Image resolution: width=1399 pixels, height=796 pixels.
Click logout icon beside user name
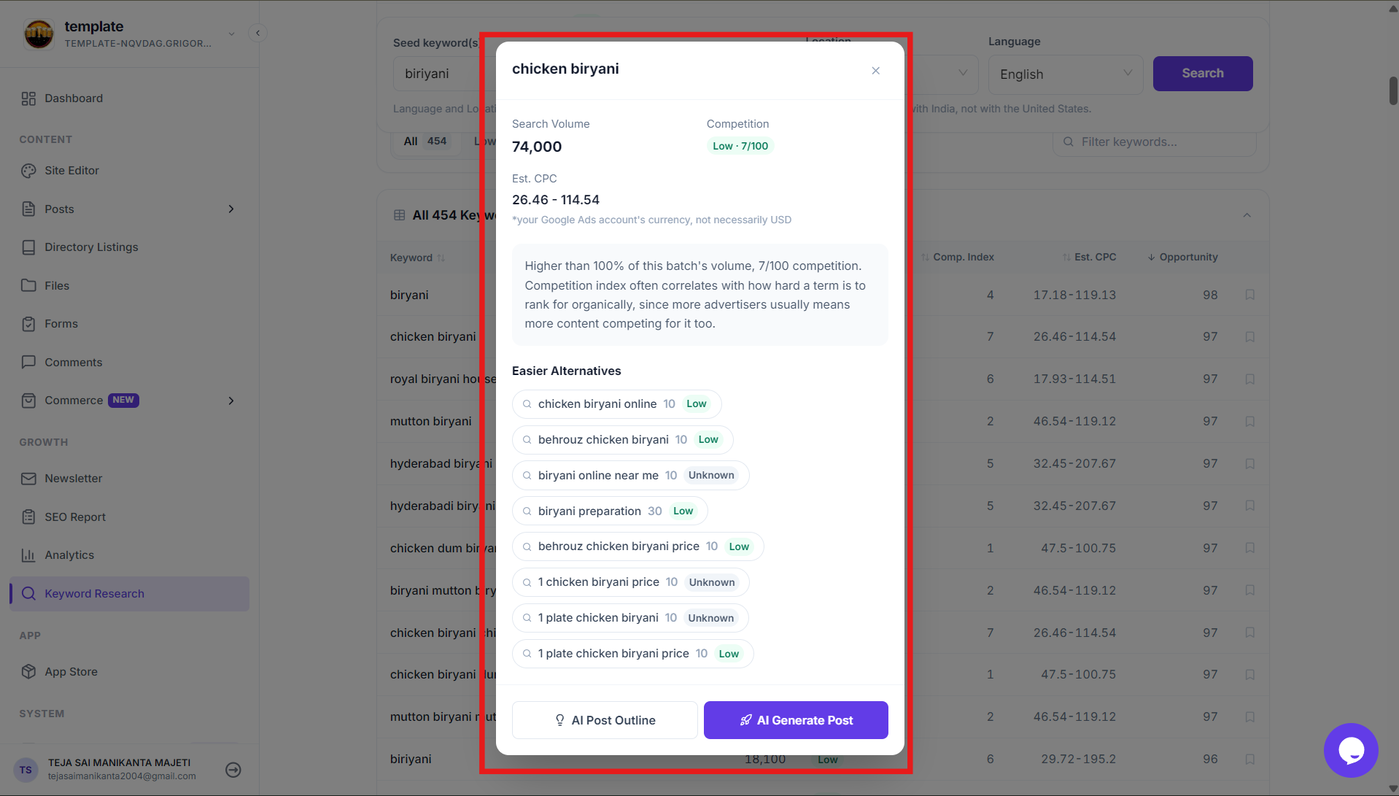pos(233,770)
